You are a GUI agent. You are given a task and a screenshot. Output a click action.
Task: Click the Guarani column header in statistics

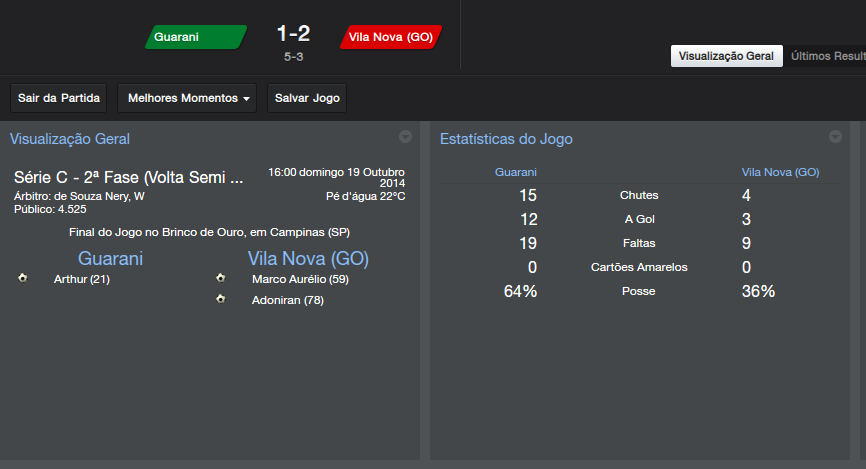coord(516,172)
